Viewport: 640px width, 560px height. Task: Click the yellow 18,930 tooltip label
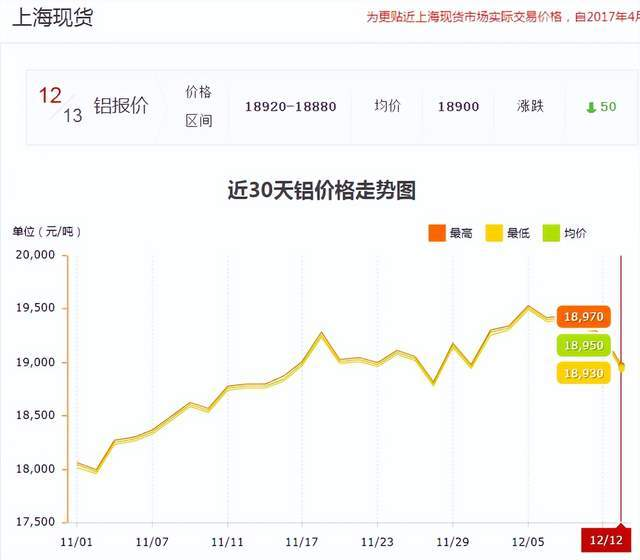583,373
